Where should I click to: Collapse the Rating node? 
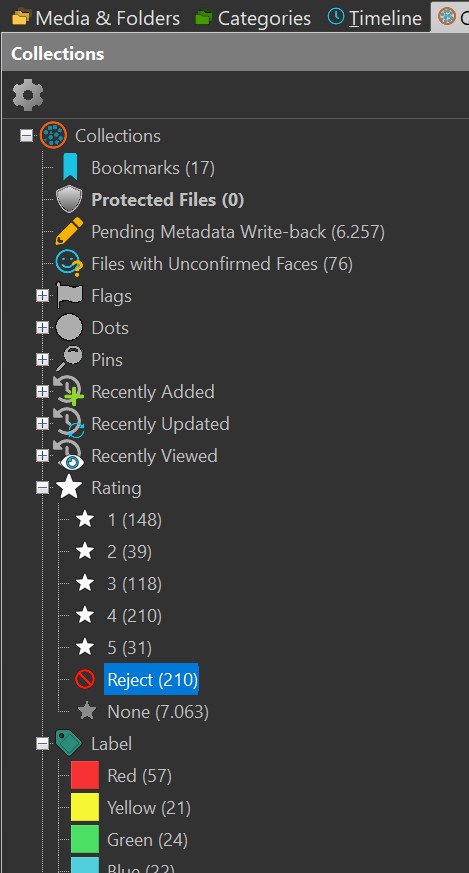[42, 488]
